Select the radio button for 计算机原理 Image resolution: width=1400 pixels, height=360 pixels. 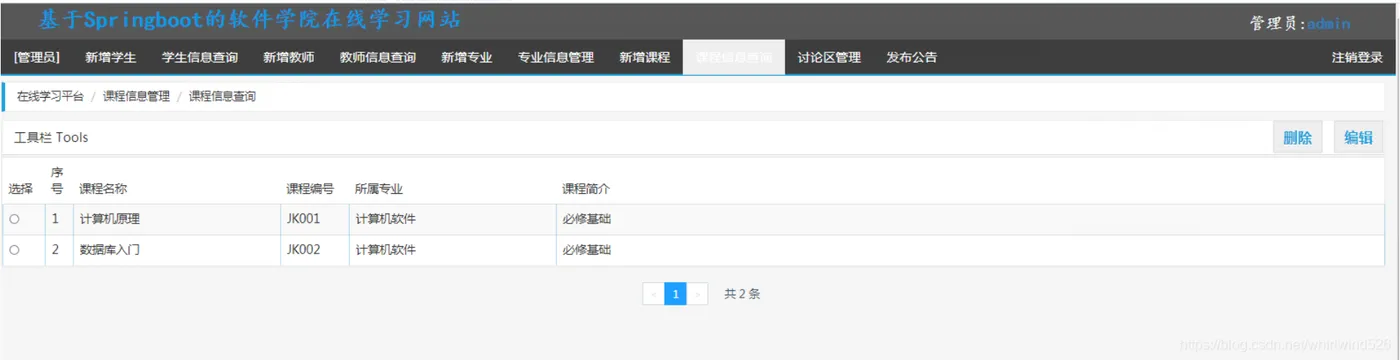14,219
